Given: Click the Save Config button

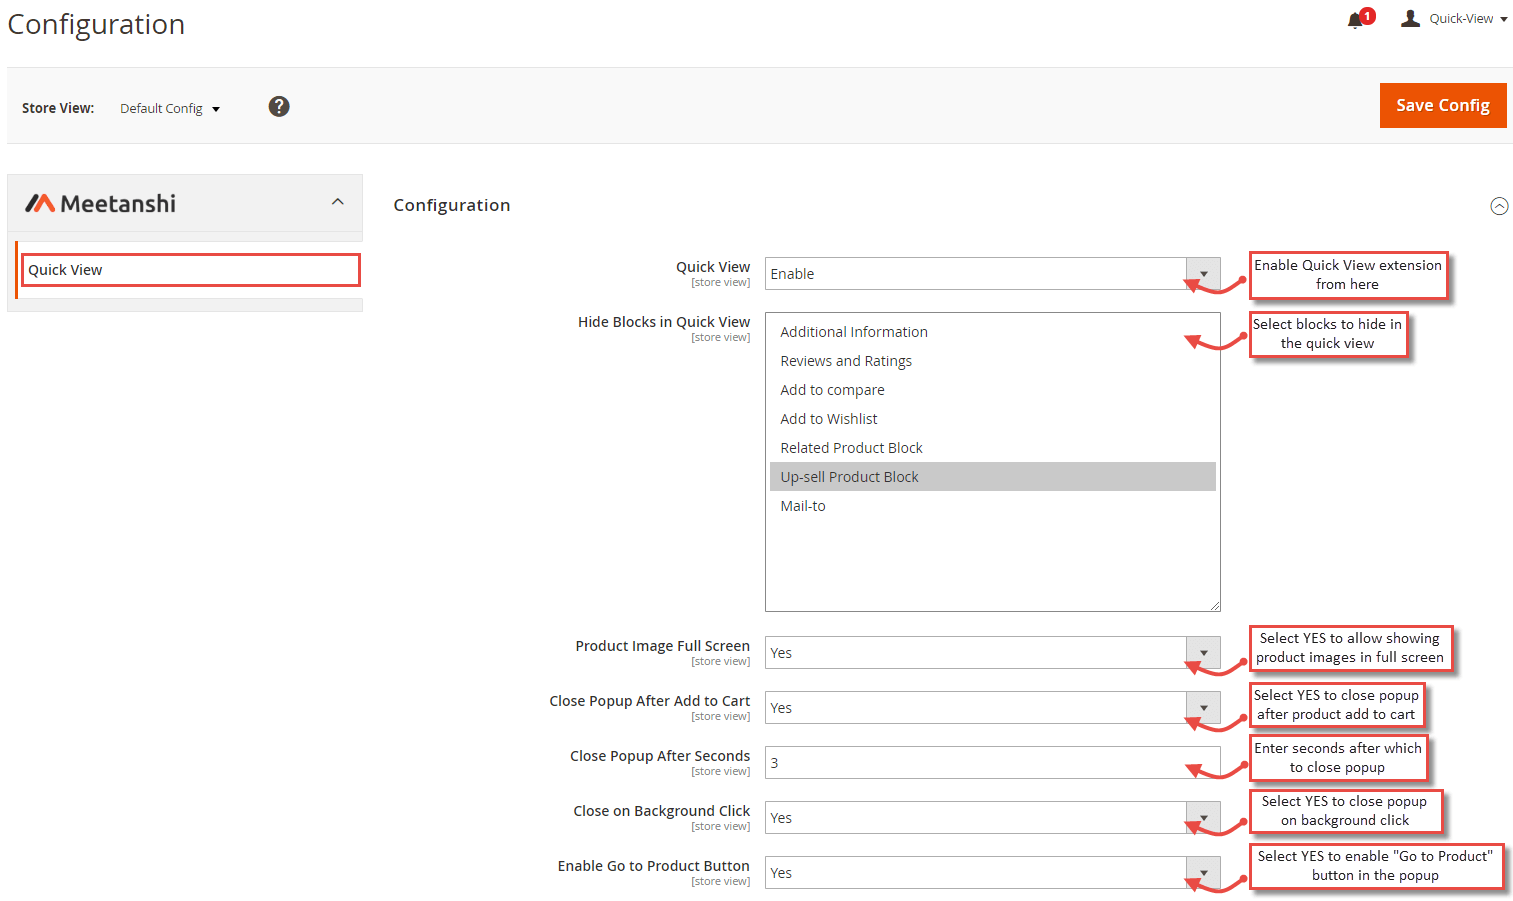Looking at the screenshot, I should [1443, 105].
